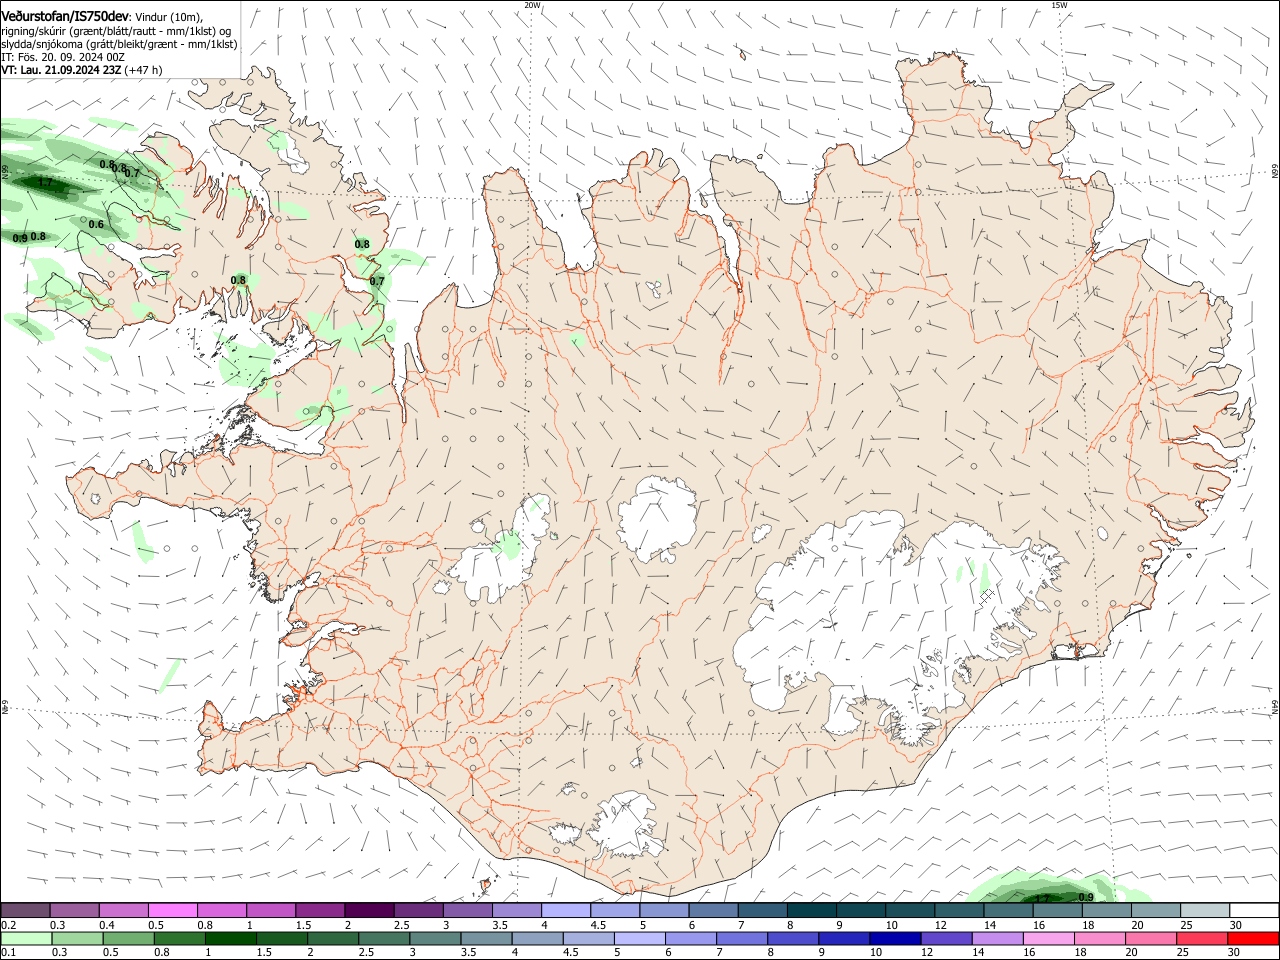Click the 0.9 value in bottom right rain cell

tap(1086, 897)
